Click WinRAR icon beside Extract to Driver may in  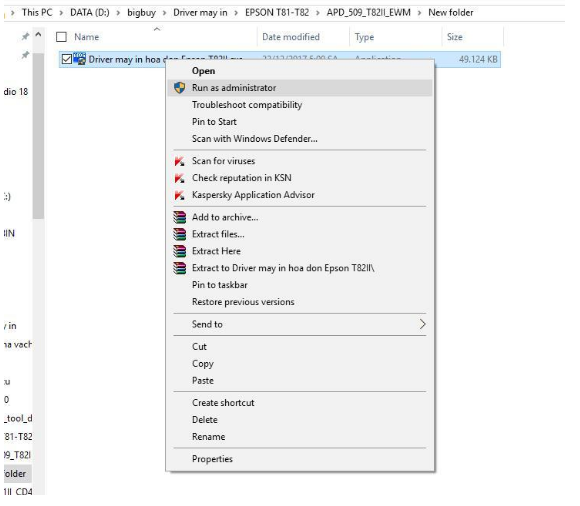pyautogui.click(x=179, y=268)
